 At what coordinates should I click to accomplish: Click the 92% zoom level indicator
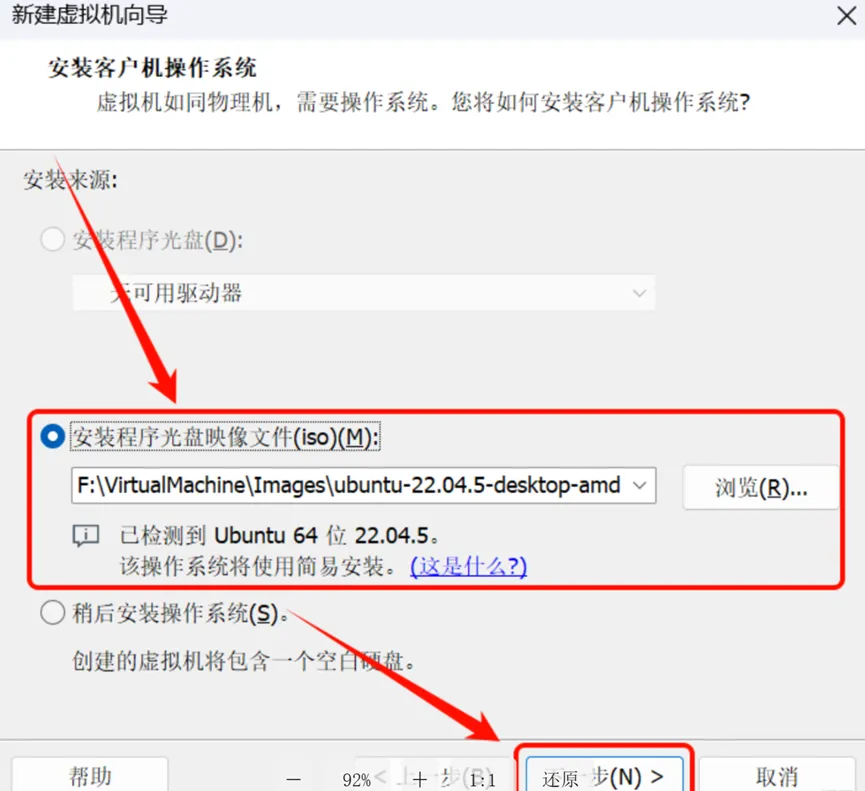tap(356, 780)
